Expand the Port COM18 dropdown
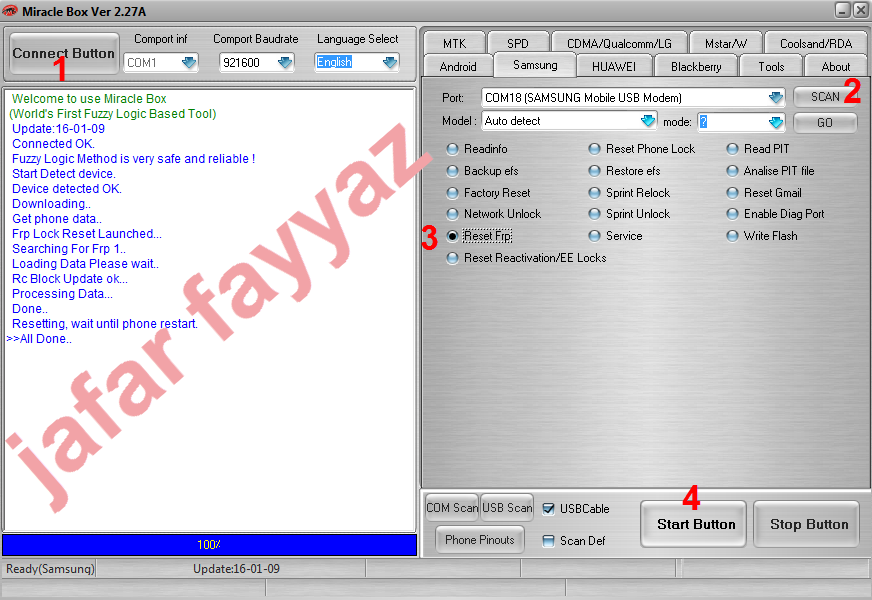872x600 pixels. point(775,98)
